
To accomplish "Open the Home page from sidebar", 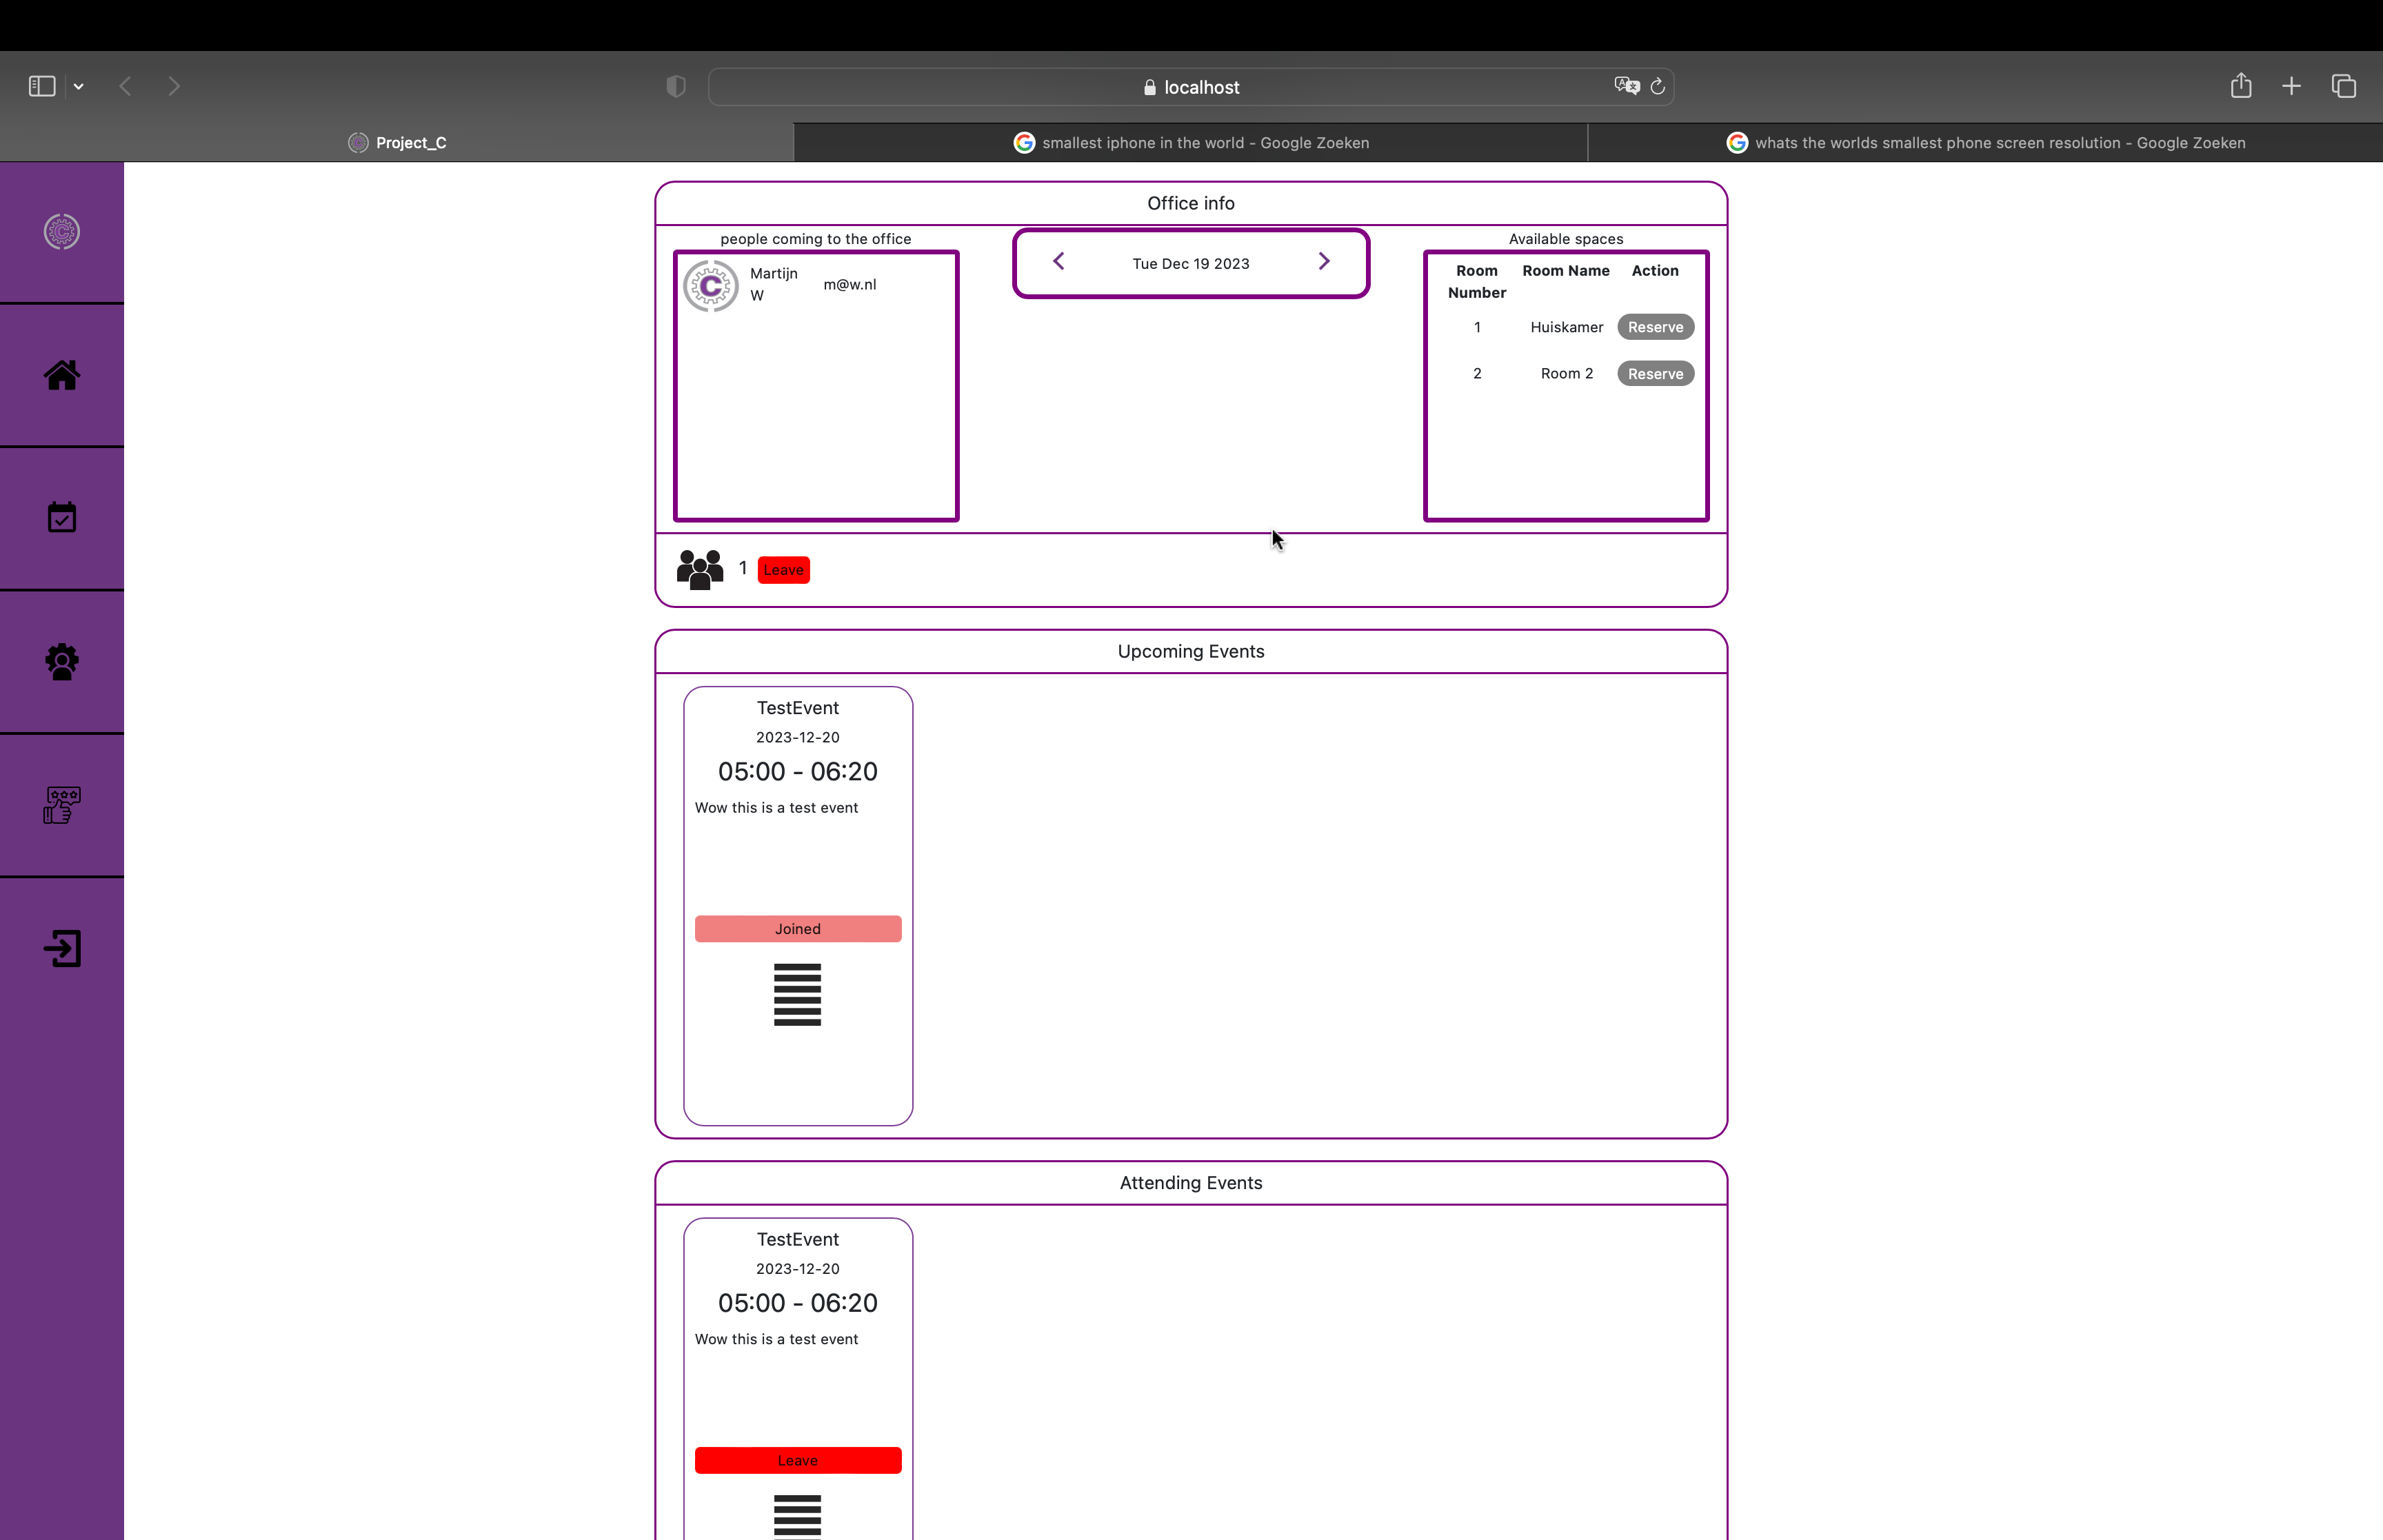I will tap(62, 375).
